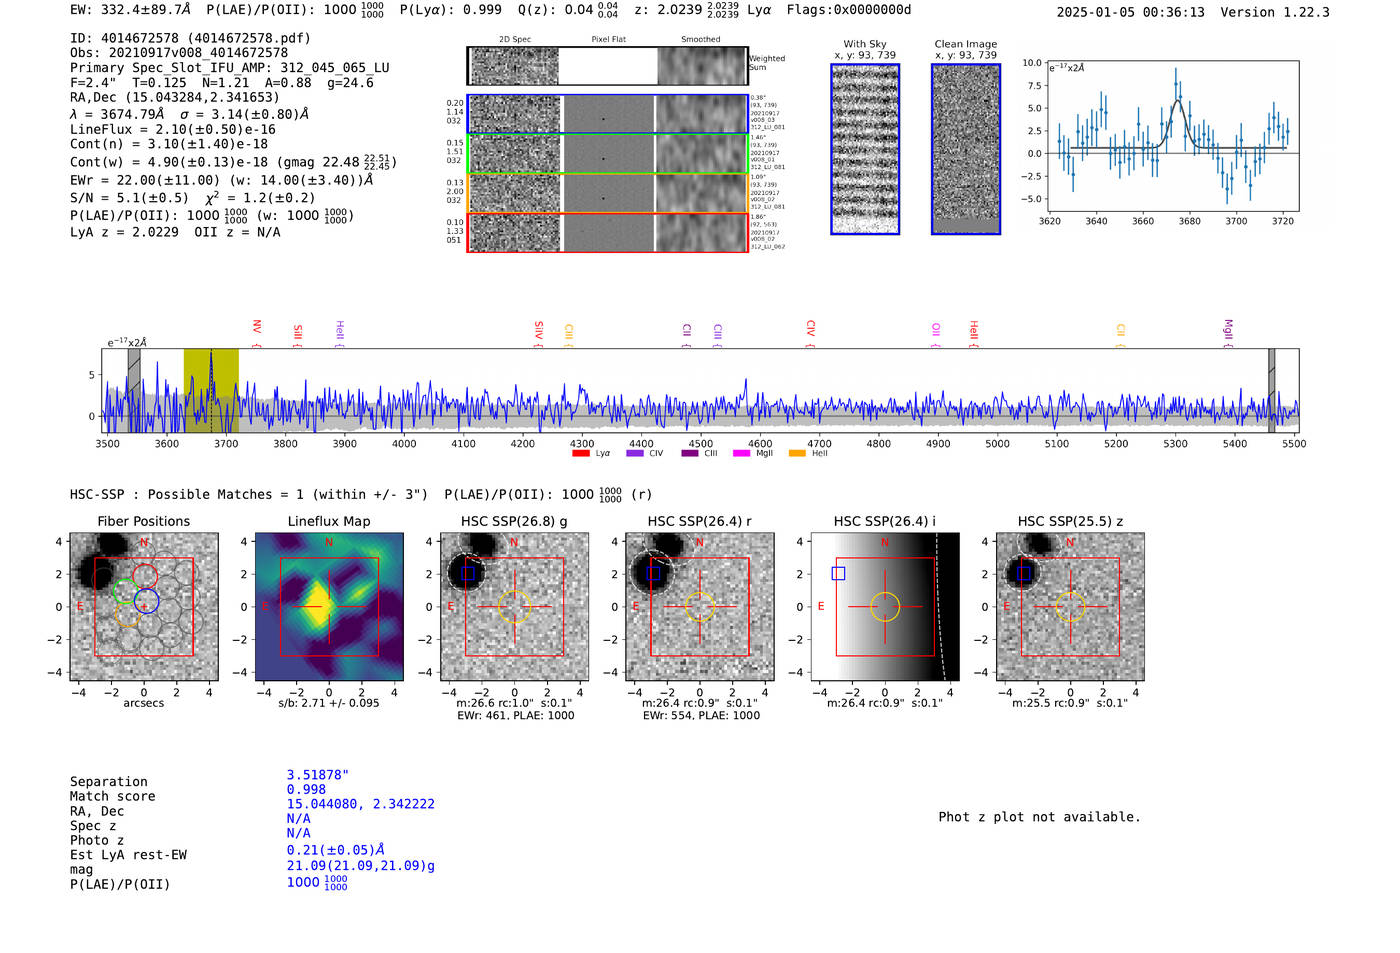Click the ID: 4014672578 line
1400x953 pixels.
(x=190, y=38)
